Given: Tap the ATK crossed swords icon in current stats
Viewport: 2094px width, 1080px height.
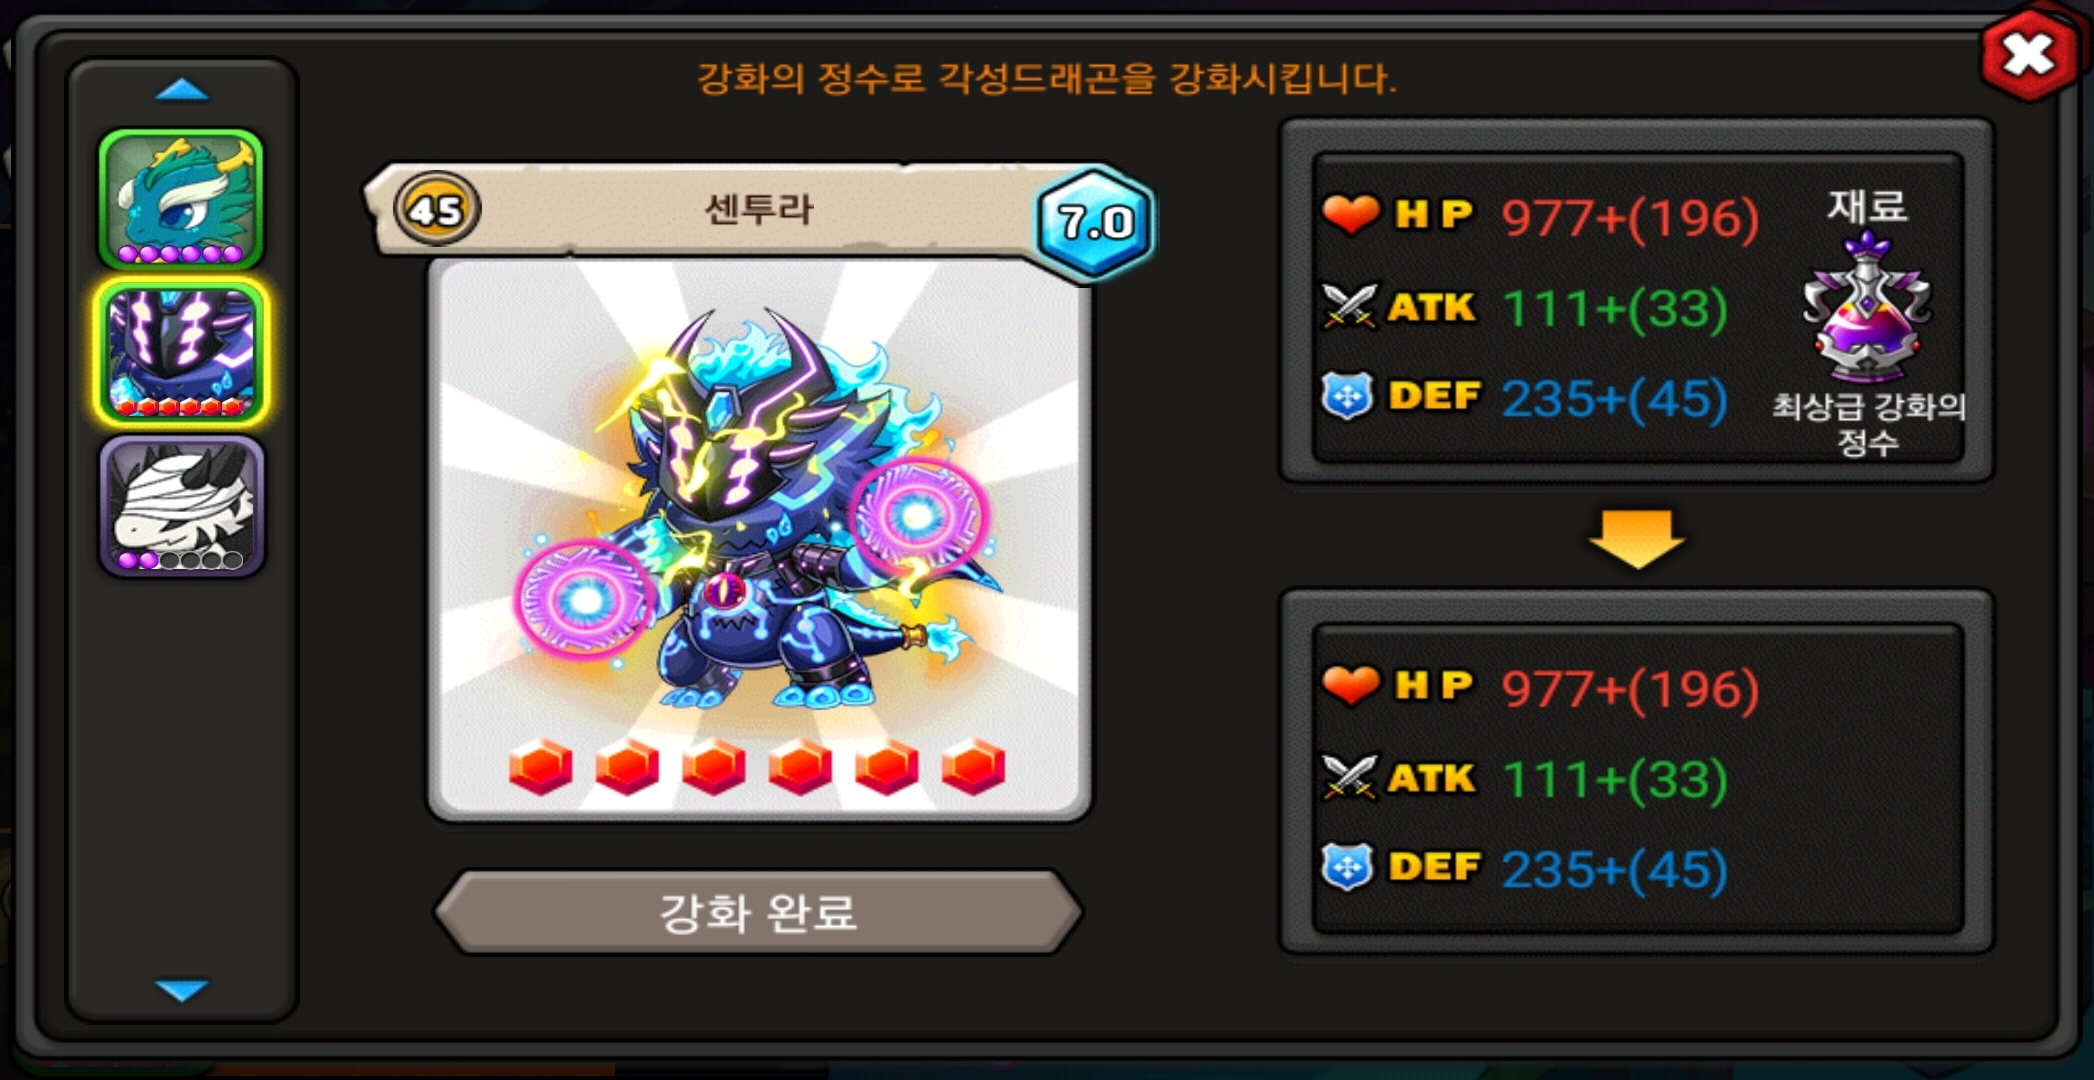Looking at the screenshot, I should tap(1350, 306).
